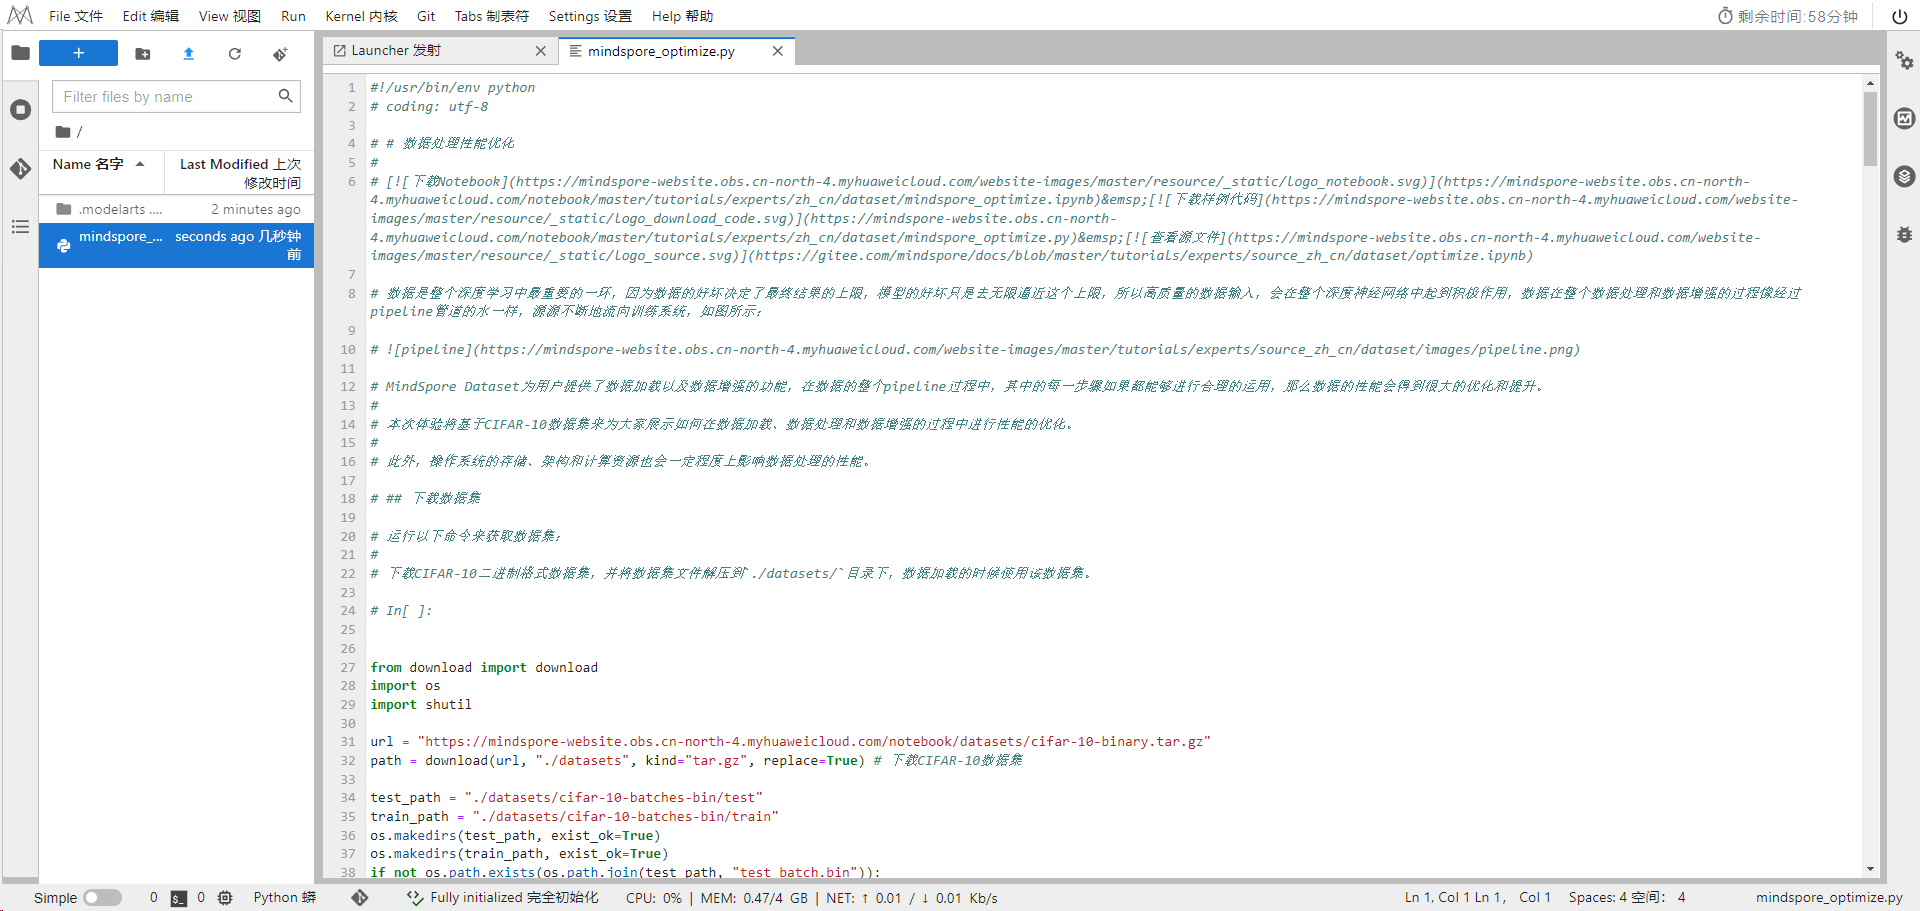The image size is (1920, 911).
Task: Click line number 34 in the gutter
Action: pyautogui.click(x=347, y=798)
